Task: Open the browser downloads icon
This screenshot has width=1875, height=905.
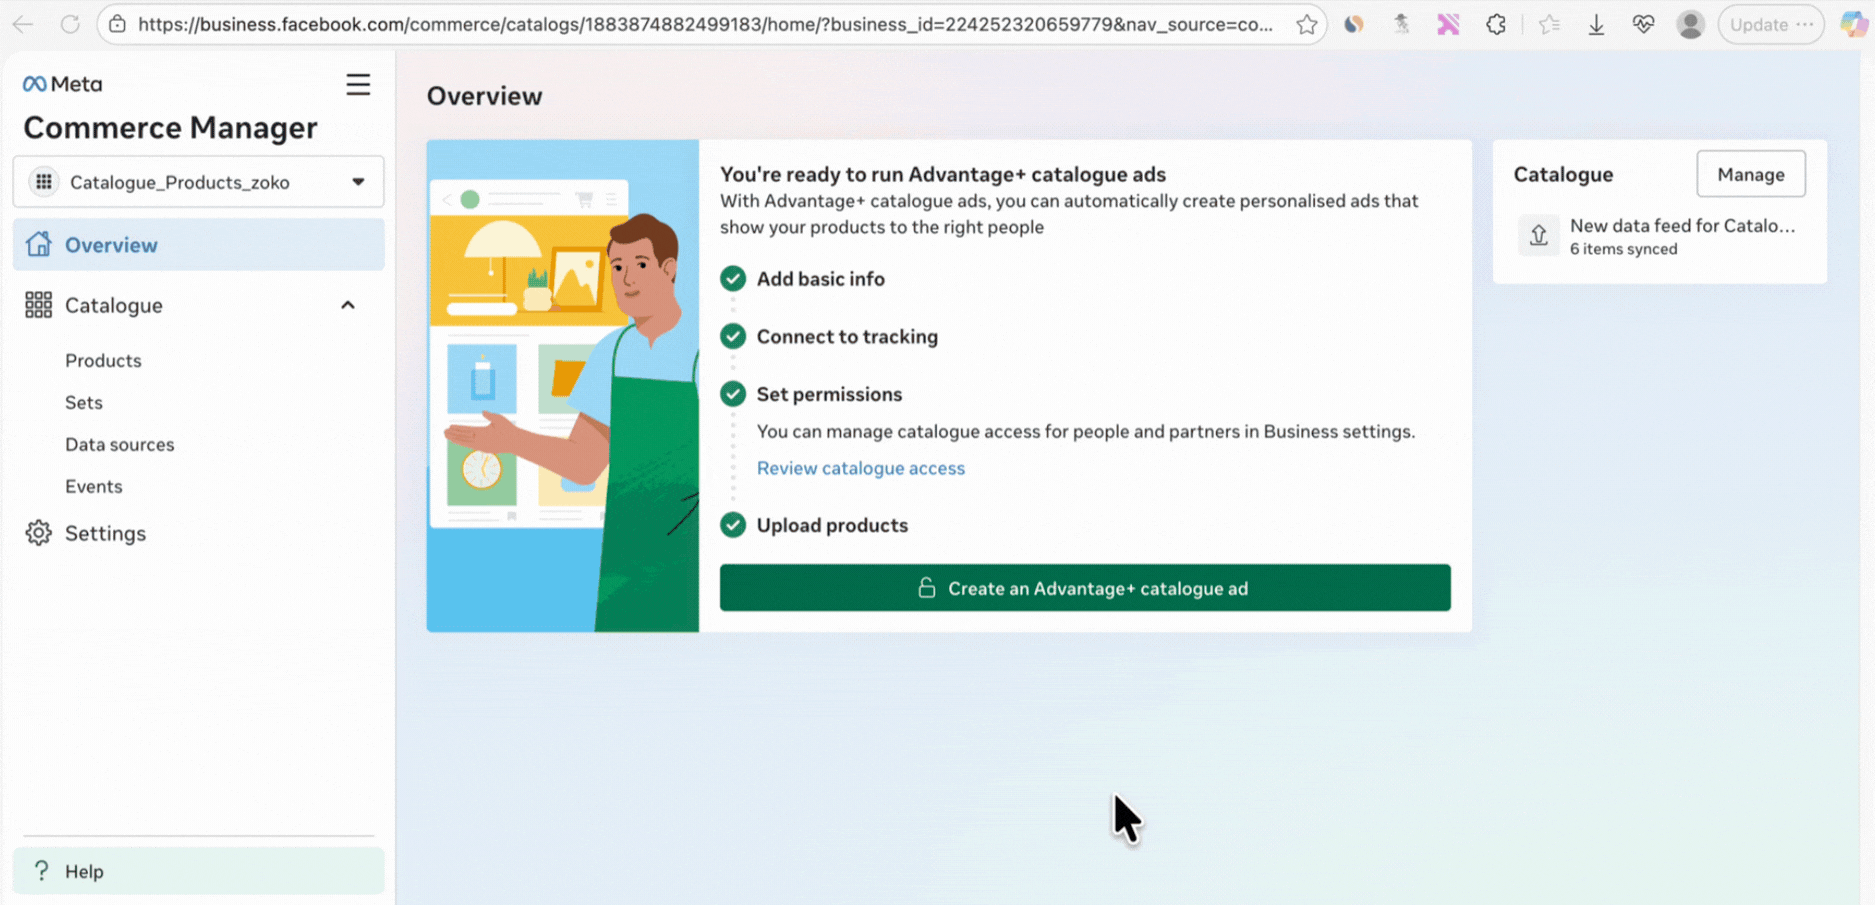Action: (1596, 24)
